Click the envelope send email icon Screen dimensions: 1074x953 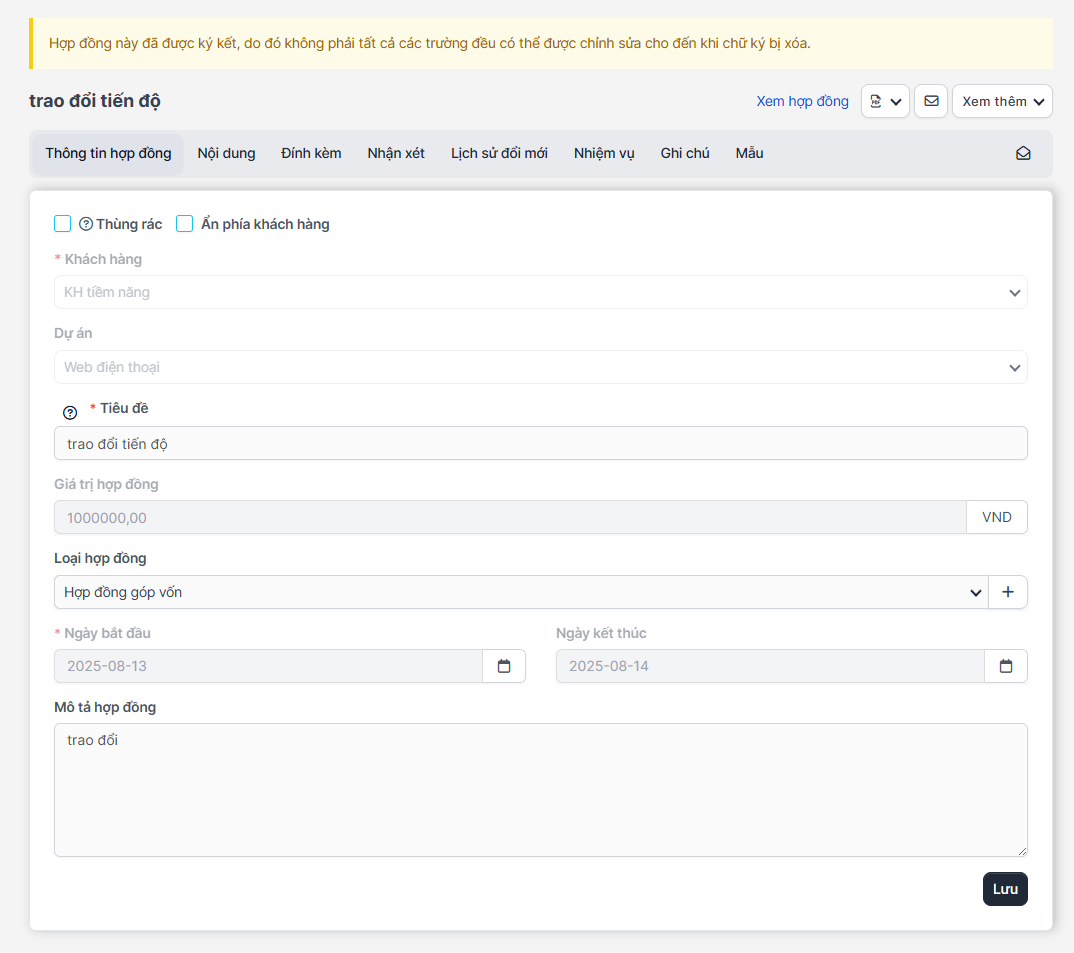click(x=931, y=101)
